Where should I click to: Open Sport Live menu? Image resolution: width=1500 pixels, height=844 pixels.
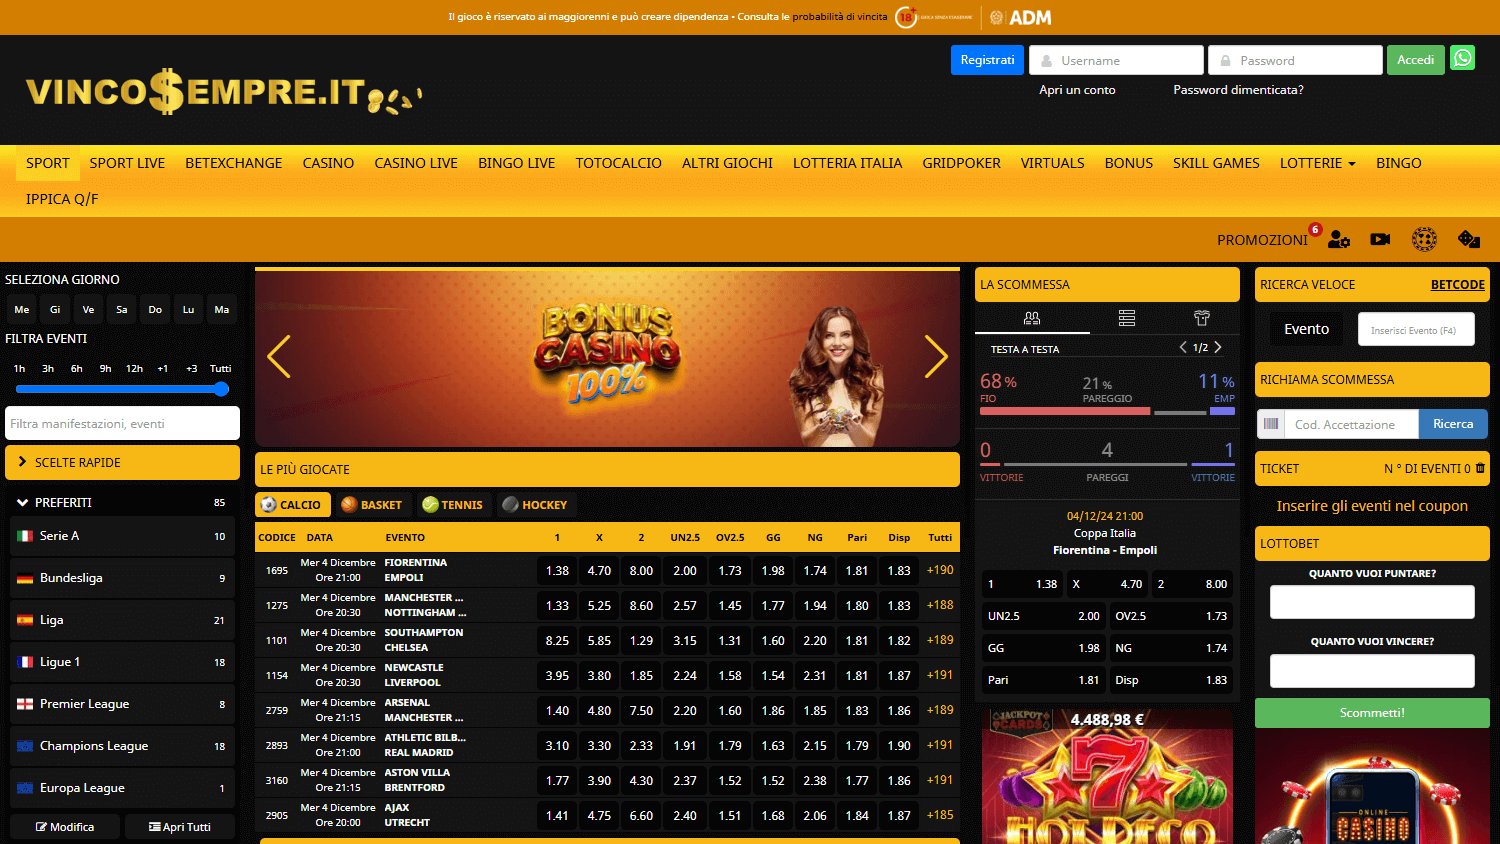127,163
